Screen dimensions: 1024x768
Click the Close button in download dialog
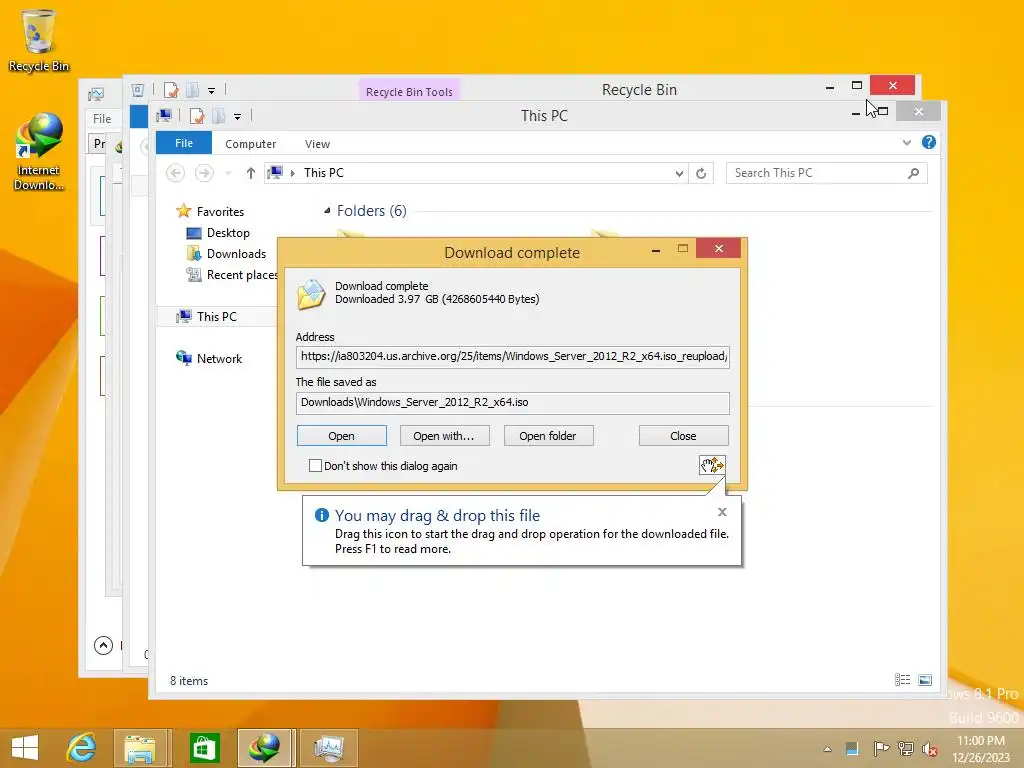click(683, 436)
